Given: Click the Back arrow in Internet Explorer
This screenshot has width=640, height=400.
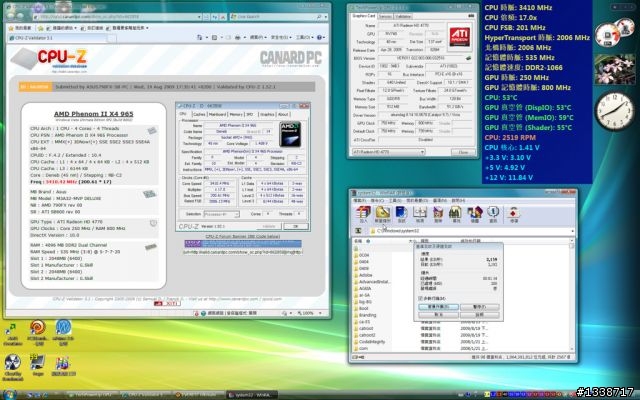Looking at the screenshot, I should [11, 15].
